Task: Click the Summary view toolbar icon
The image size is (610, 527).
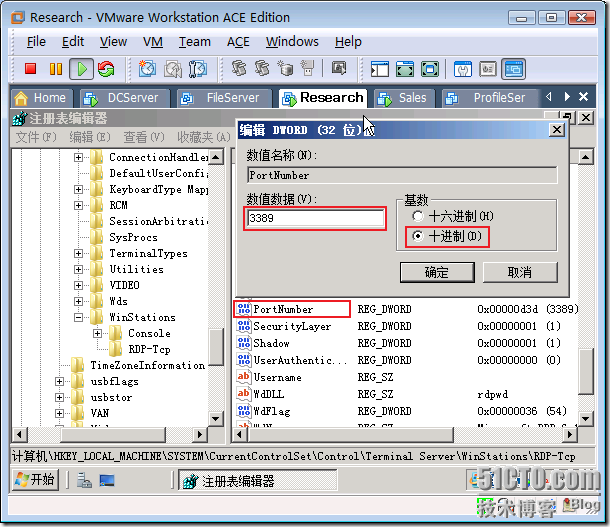Action: coord(463,69)
